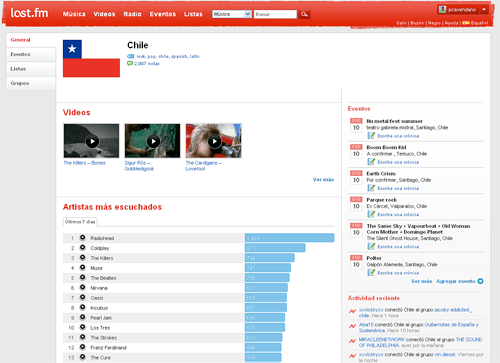Click the Agregar evento link
This screenshot has height=363, width=500.
click(456, 281)
